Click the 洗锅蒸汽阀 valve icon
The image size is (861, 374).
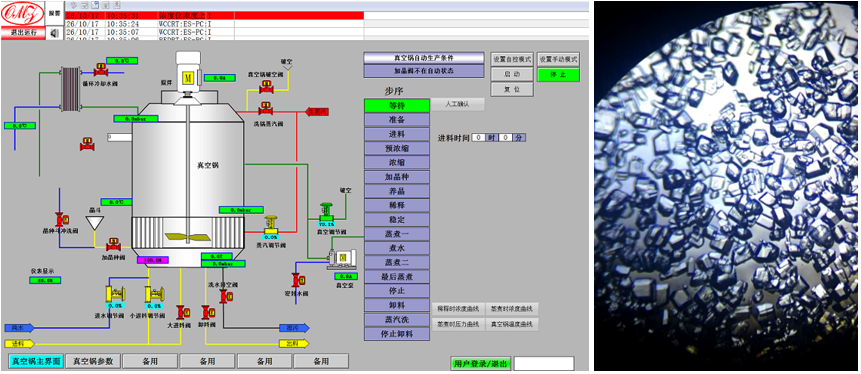(266, 108)
